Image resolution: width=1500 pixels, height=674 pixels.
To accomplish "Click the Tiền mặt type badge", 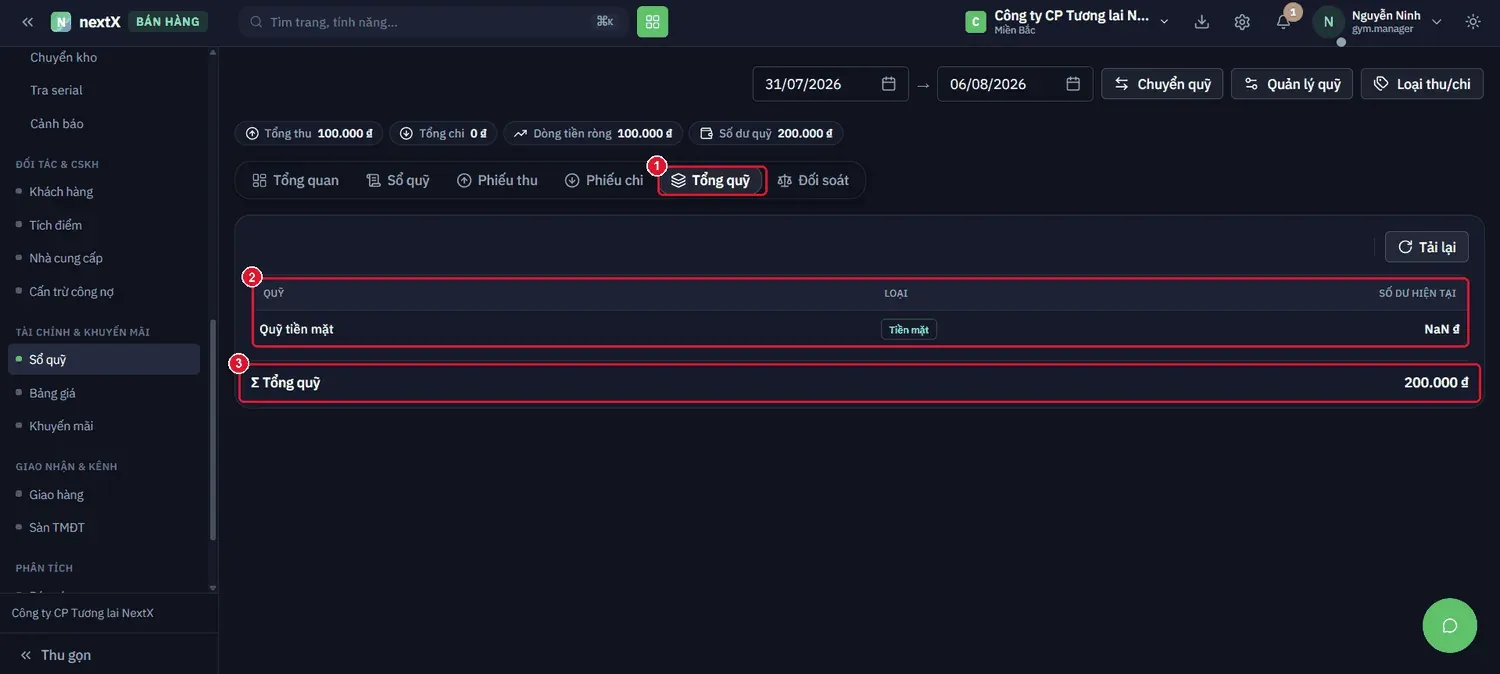I will [x=909, y=329].
